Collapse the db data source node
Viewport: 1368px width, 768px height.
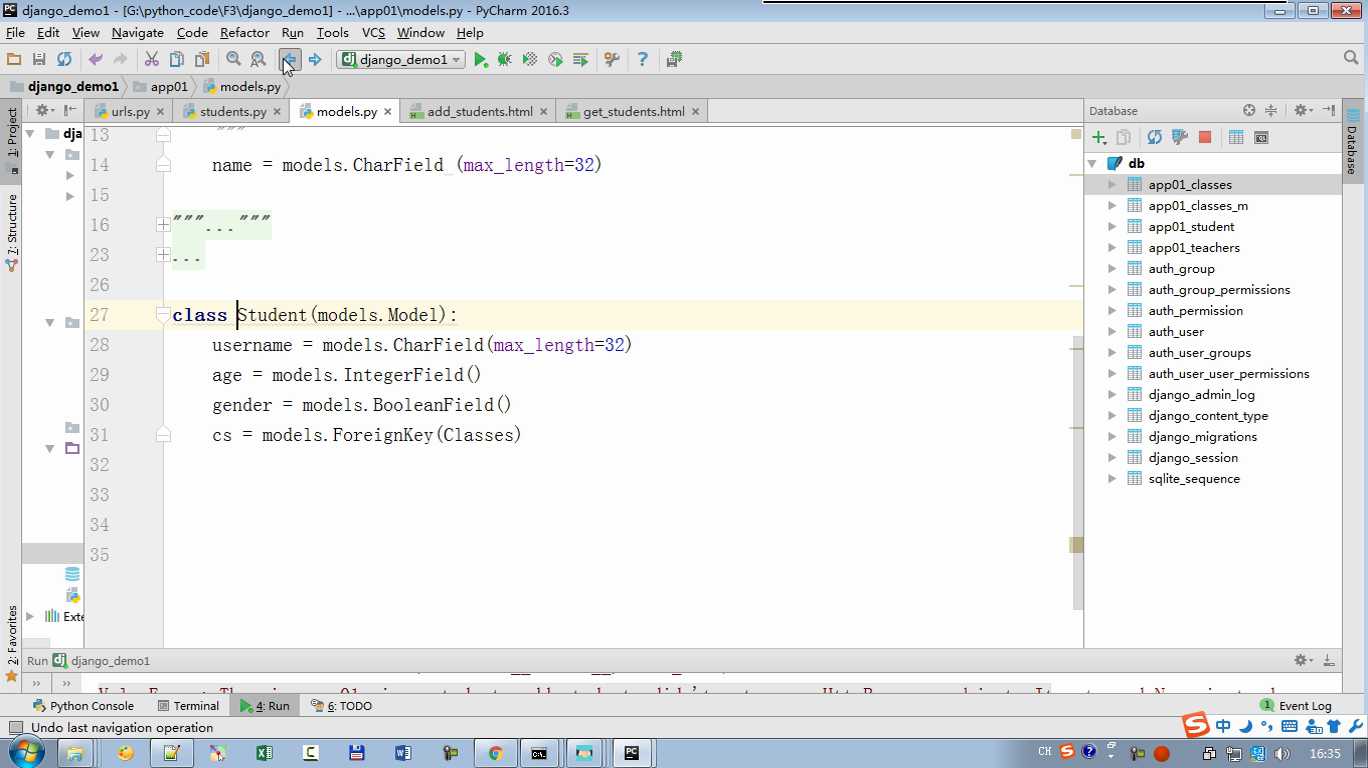[1093, 163]
